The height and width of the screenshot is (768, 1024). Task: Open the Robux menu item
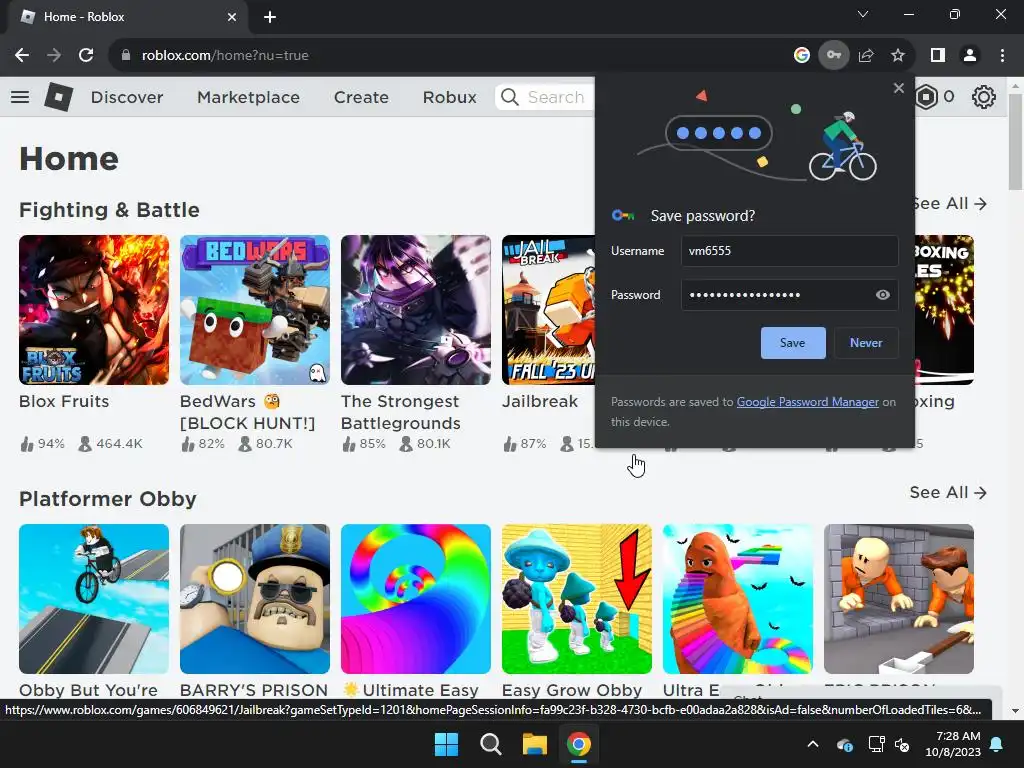point(449,97)
